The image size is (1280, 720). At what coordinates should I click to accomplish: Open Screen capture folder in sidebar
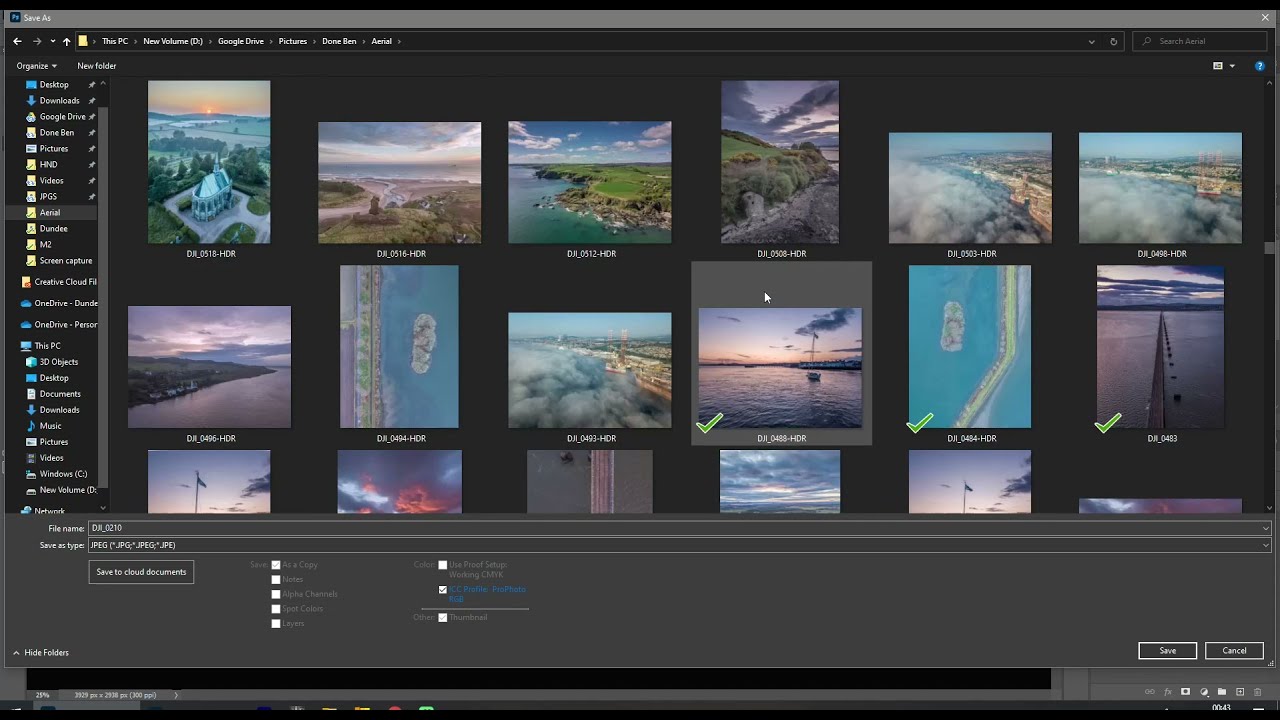58,261
